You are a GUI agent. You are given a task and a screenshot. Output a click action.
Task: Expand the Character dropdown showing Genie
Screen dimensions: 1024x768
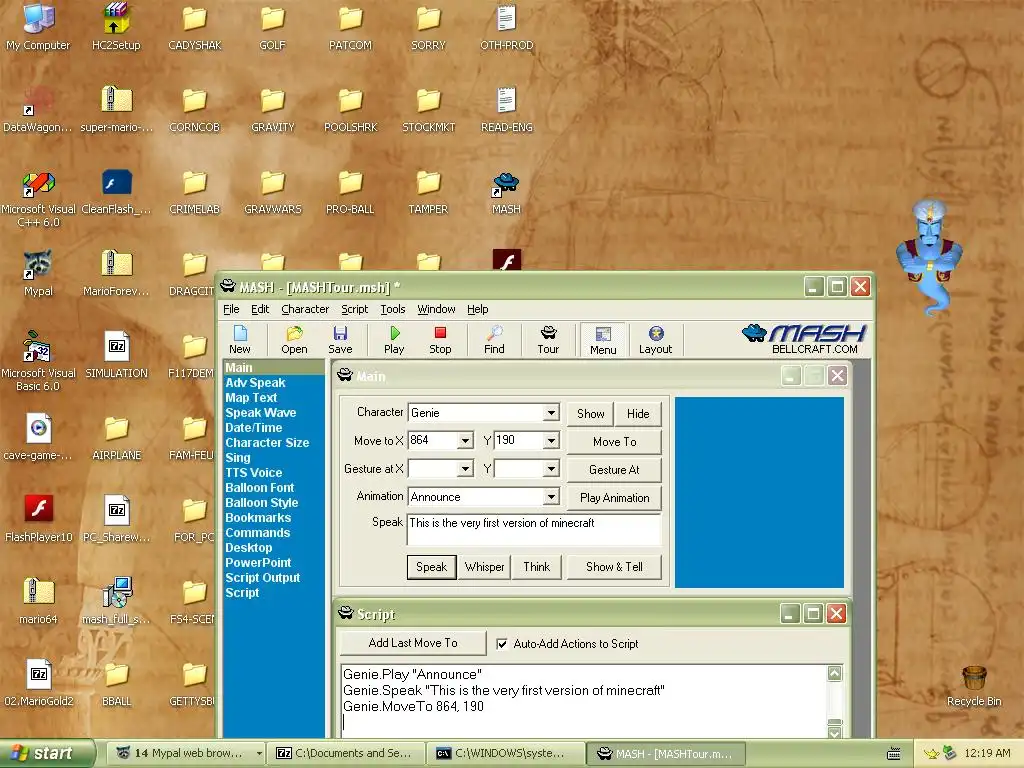(x=551, y=413)
